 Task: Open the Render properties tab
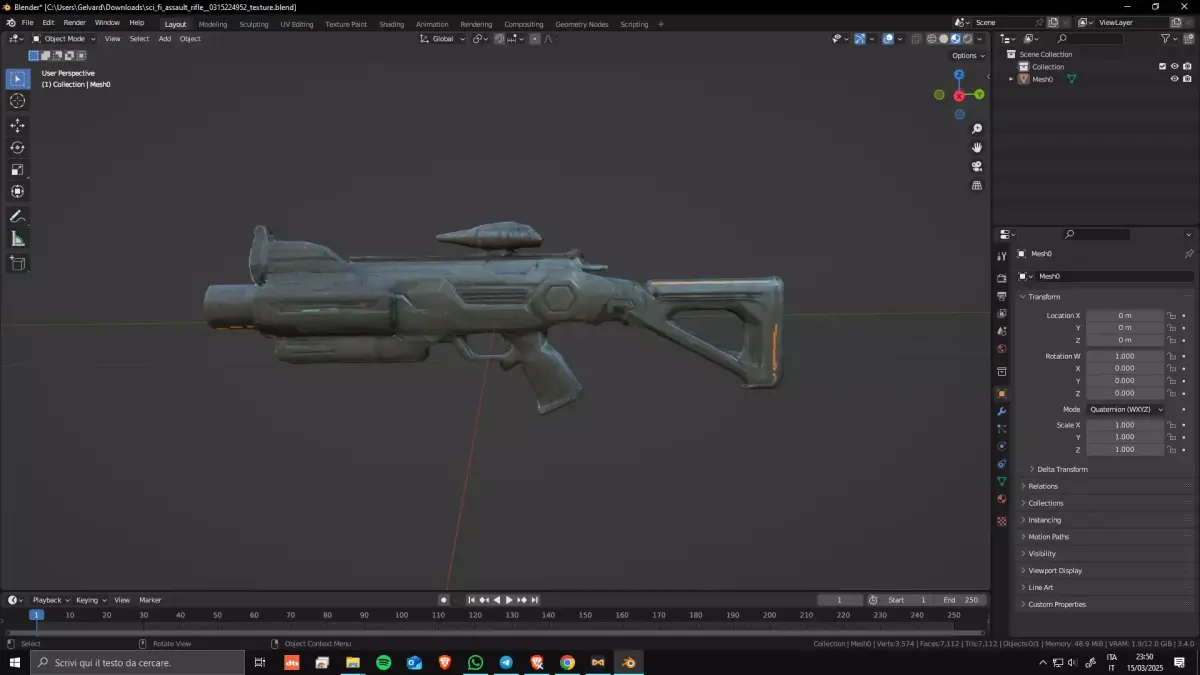pos(1002,278)
